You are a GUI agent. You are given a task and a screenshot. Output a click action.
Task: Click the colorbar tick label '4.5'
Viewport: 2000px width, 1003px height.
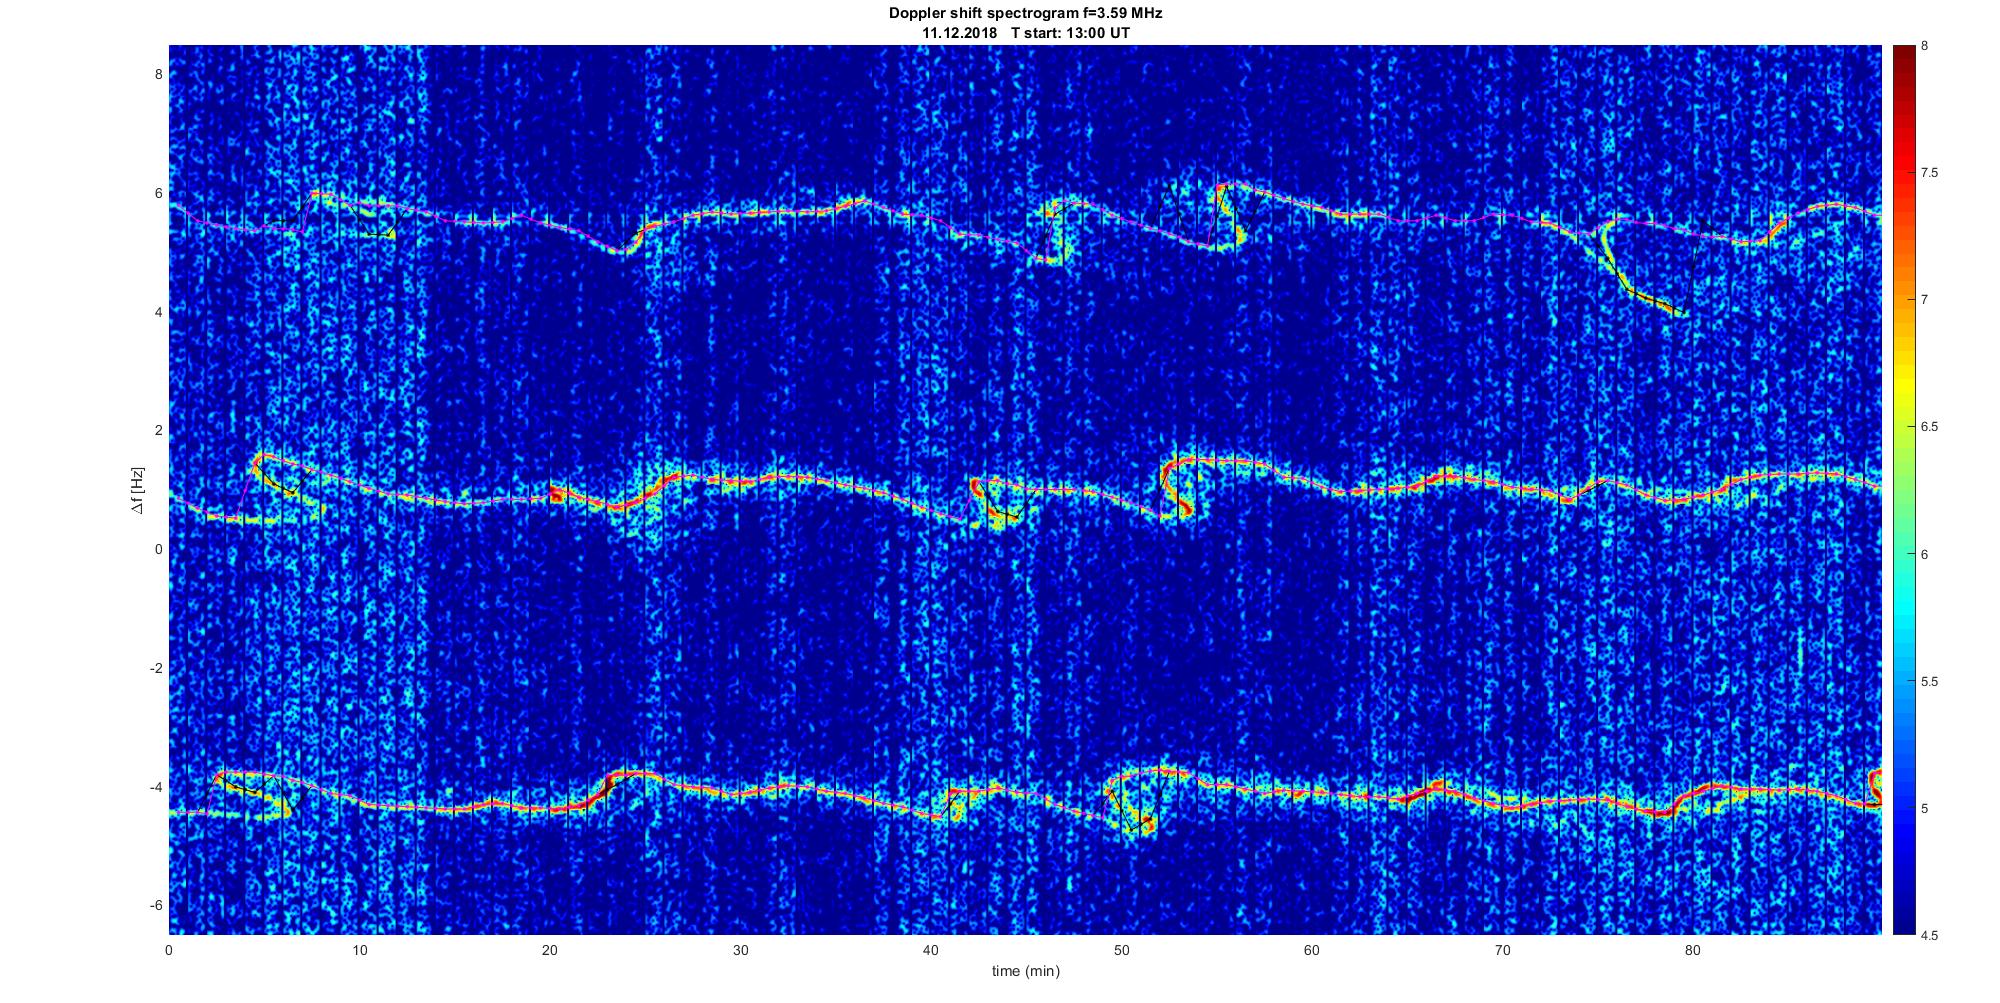(1929, 936)
